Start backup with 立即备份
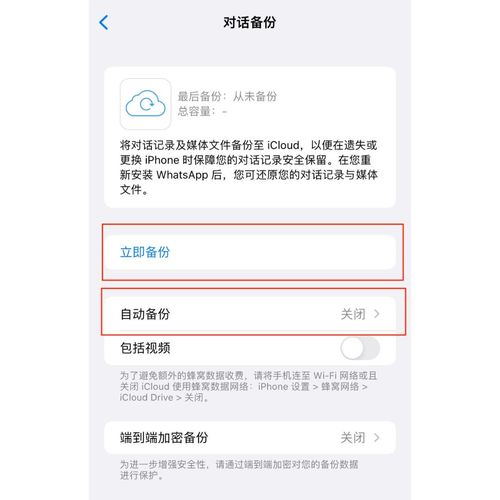The image size is (500, 500). tap(250, 252)
